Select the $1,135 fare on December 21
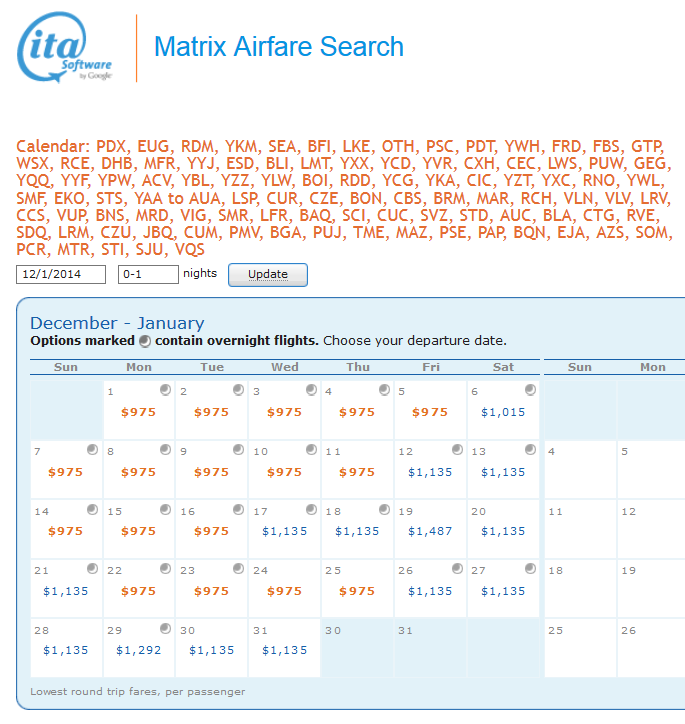The width and height of the screenshot is (685, 724). pos(66,591)
